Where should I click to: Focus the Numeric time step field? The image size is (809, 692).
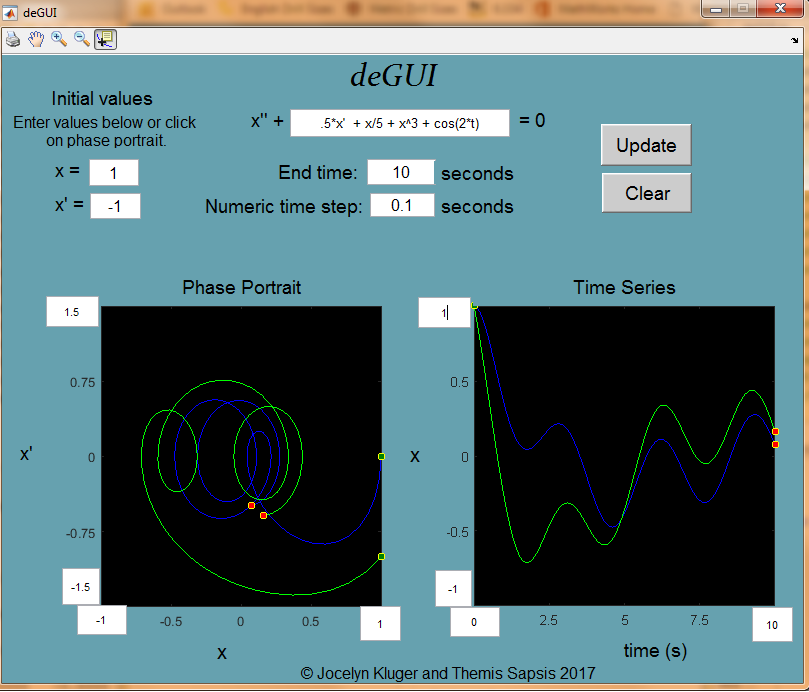(402, 206)
